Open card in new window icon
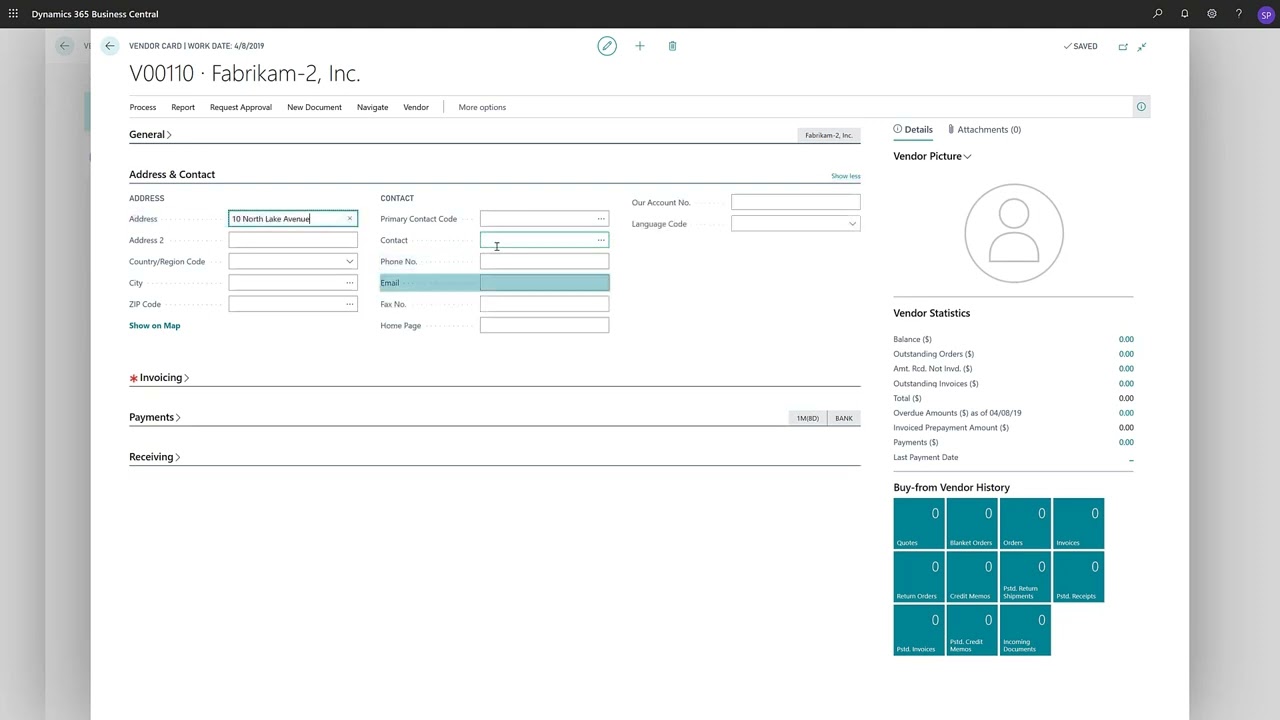 (1123, 46)
